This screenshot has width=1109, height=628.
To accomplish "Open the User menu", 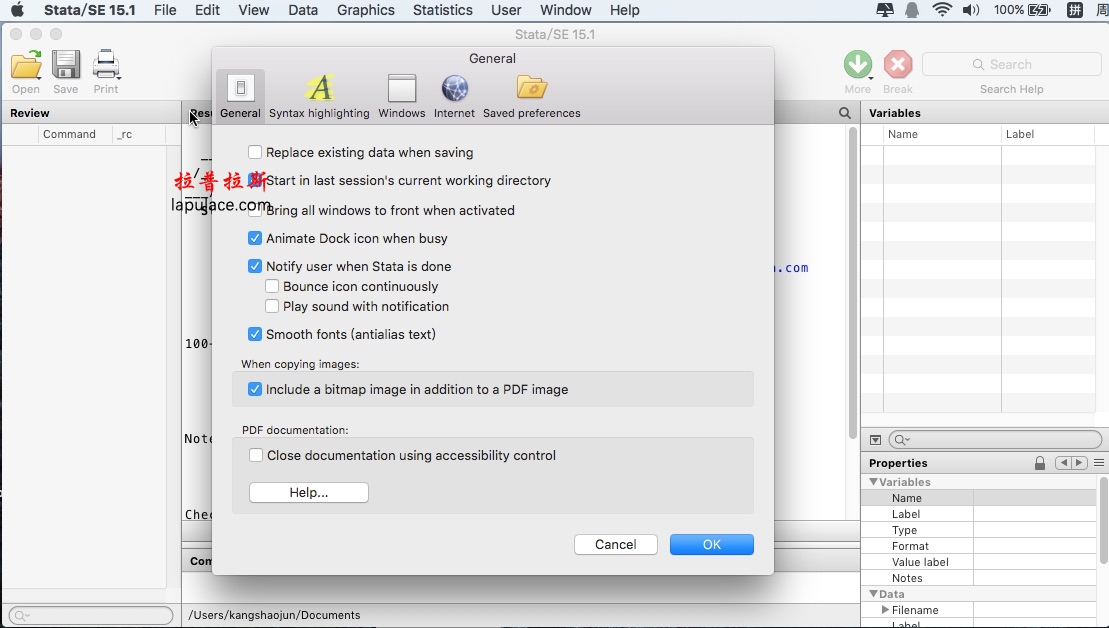I will click(x=506, y=10).
